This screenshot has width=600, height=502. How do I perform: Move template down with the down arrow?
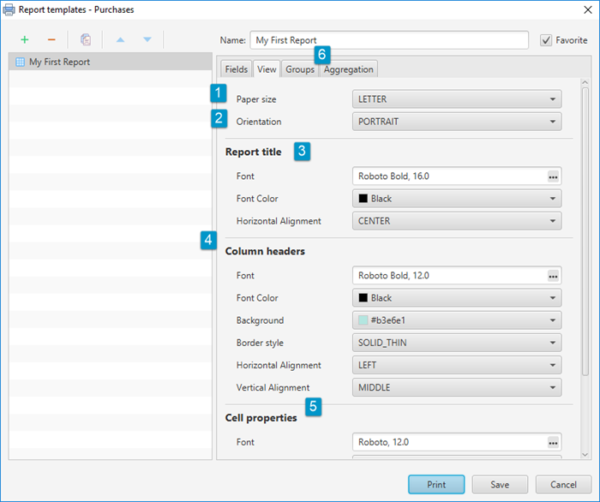coord(147,39)
